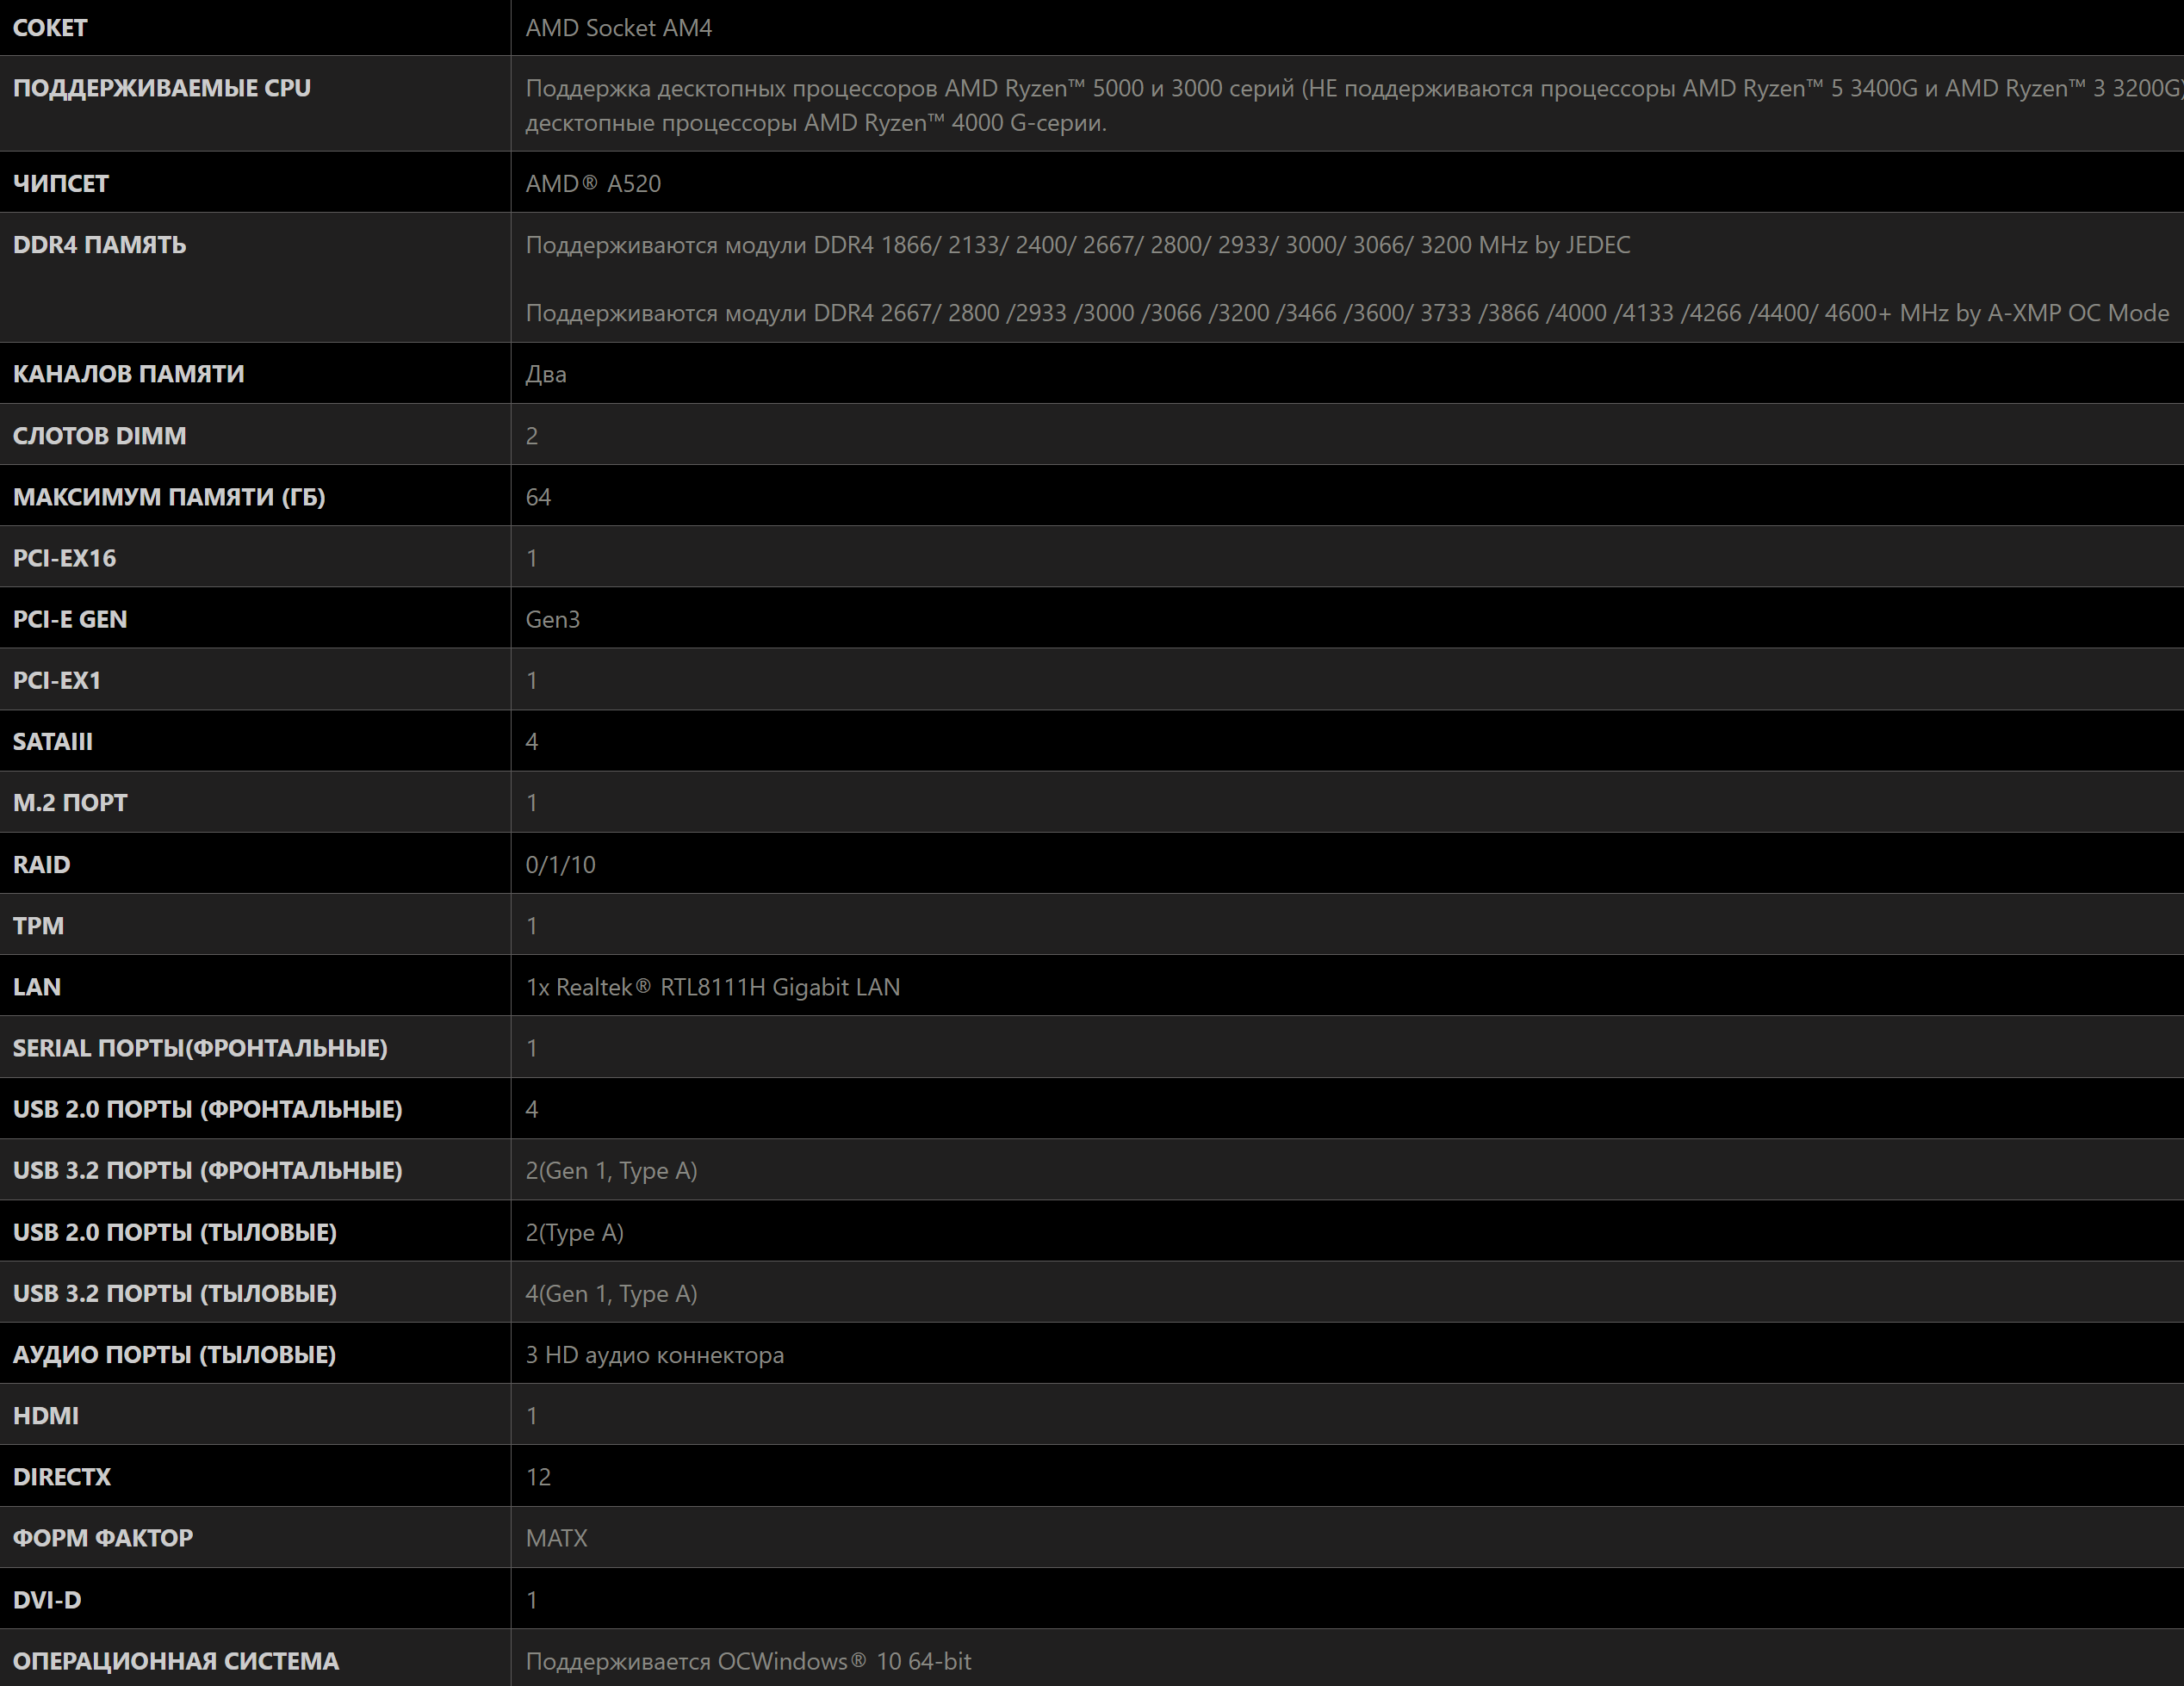Click the SATAIII row label
The width and height of the screenshot is (2184, 1686).
coord(52,742)
